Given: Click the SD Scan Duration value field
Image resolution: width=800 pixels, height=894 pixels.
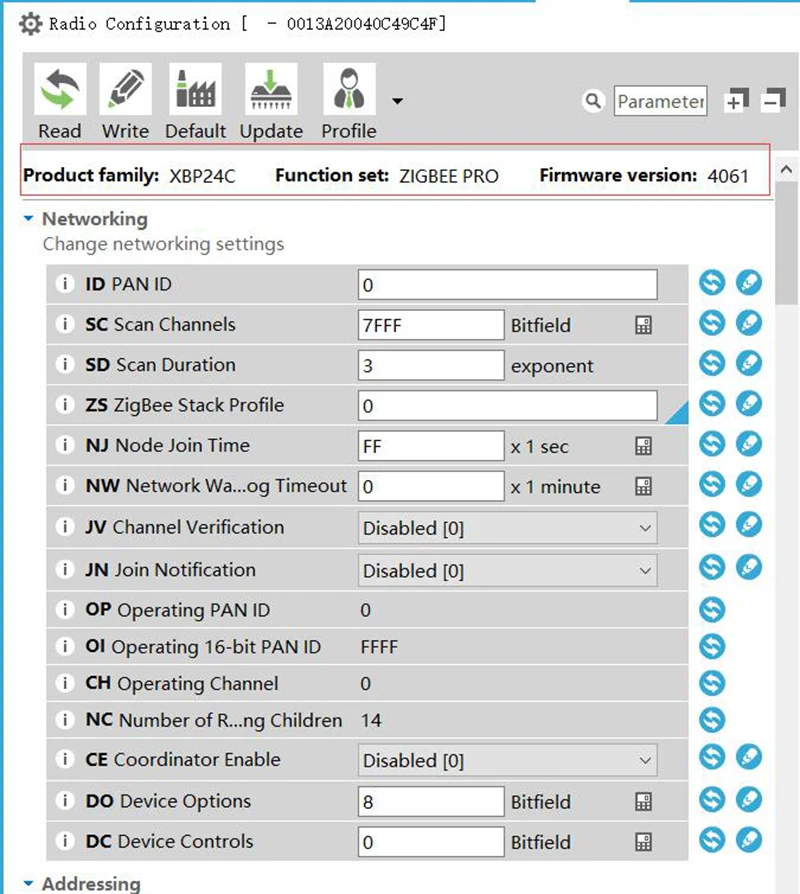Looking at the screenshot, I should point(431,365).
